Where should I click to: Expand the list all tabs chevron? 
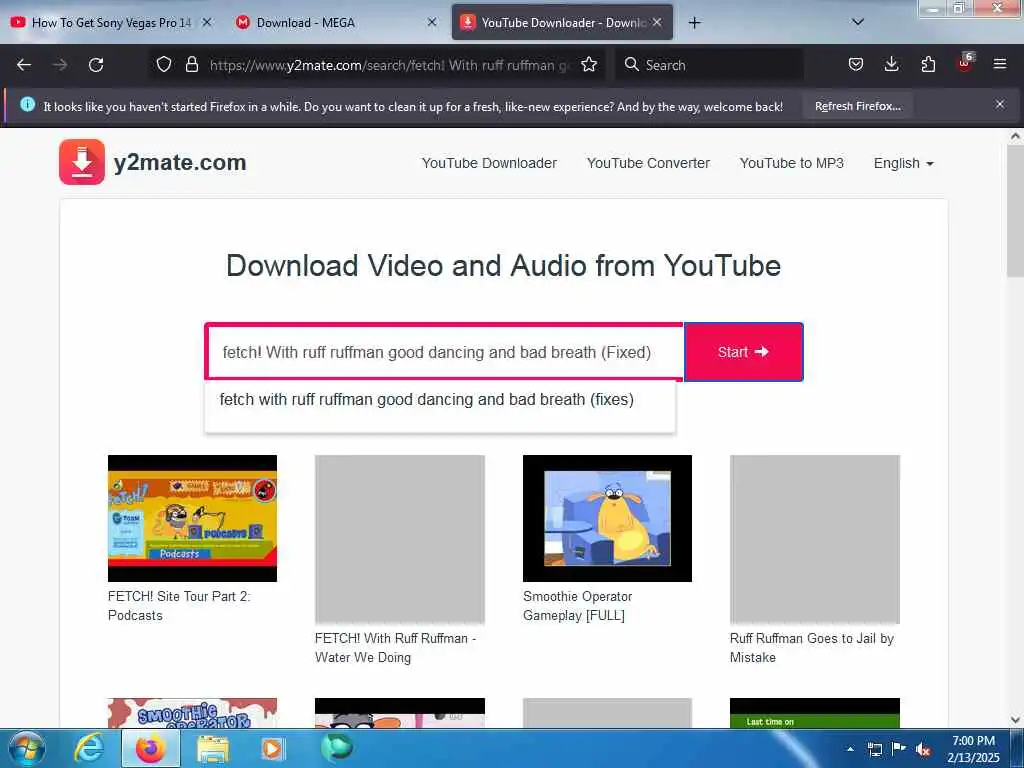(858, 22)
